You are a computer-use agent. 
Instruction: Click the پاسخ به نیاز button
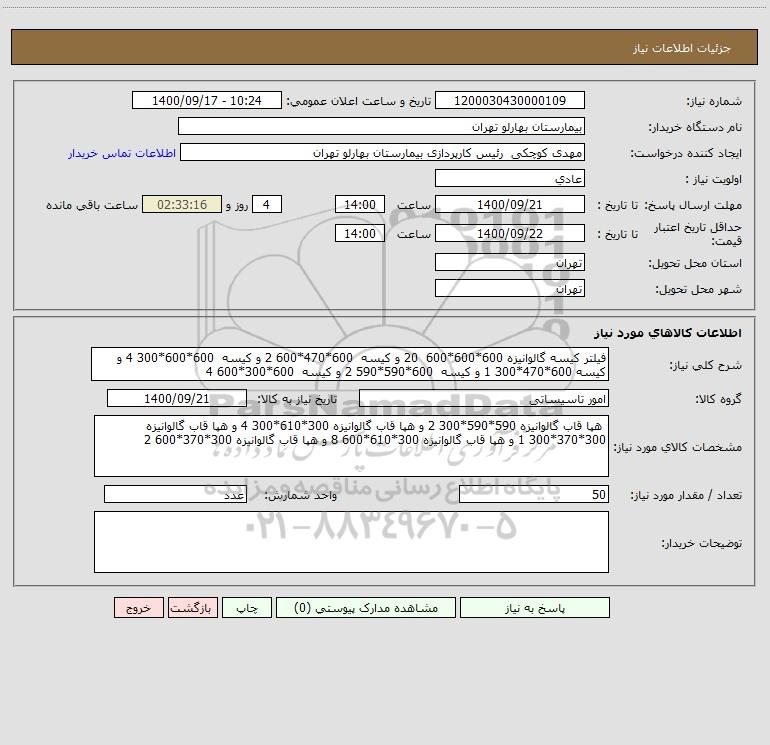(x=535, y=607)
